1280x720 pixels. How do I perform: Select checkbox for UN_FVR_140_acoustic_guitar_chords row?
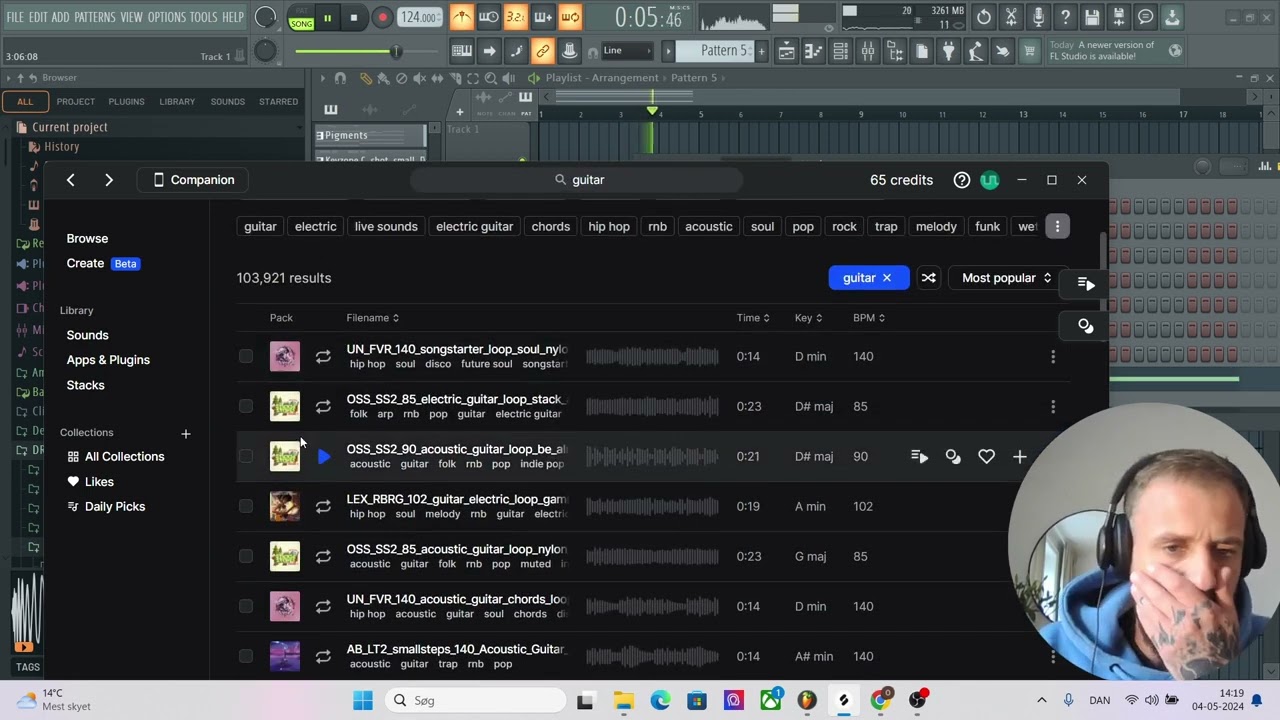[246, 606]
